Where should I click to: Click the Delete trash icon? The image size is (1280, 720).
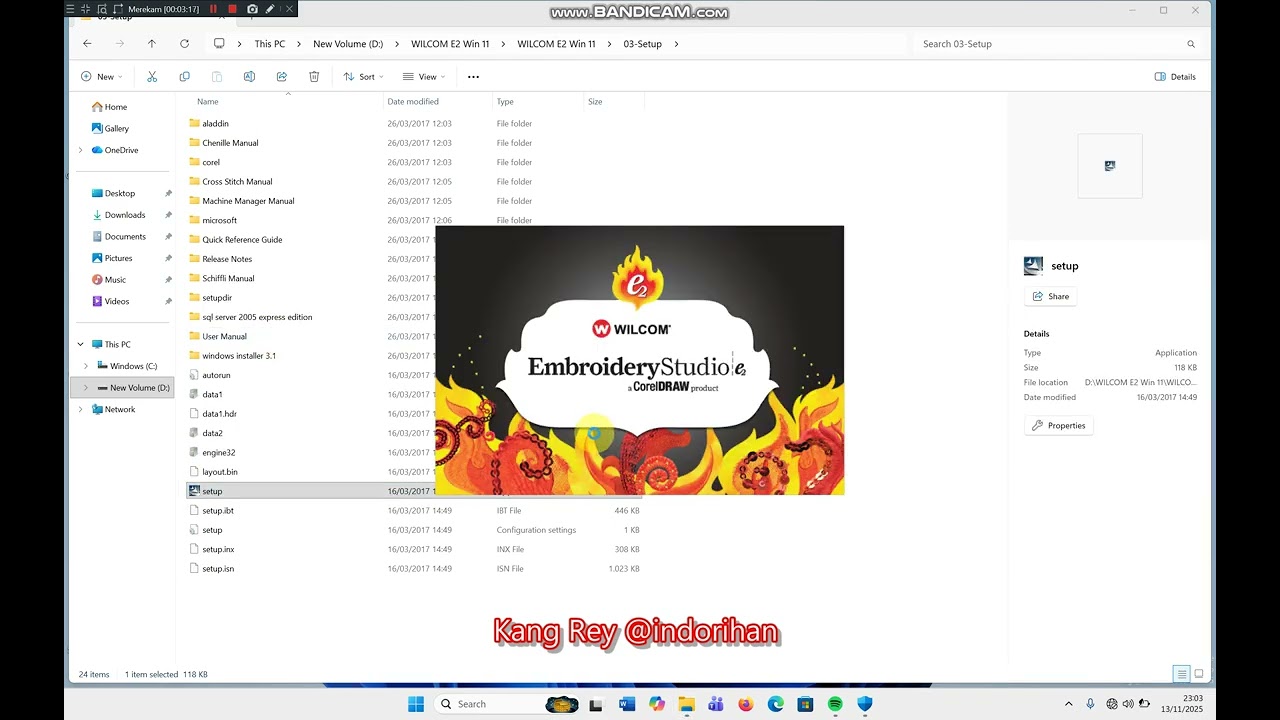314,77
